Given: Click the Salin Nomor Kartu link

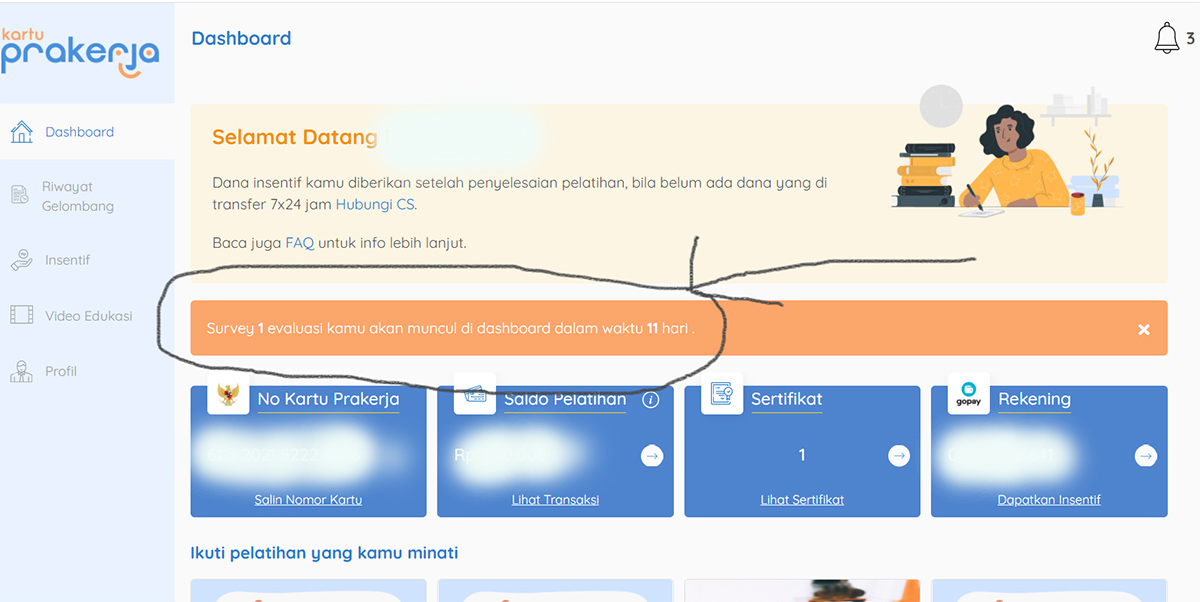Looking at the screenshot, I should pyautogui.click(x=308, y=500).
